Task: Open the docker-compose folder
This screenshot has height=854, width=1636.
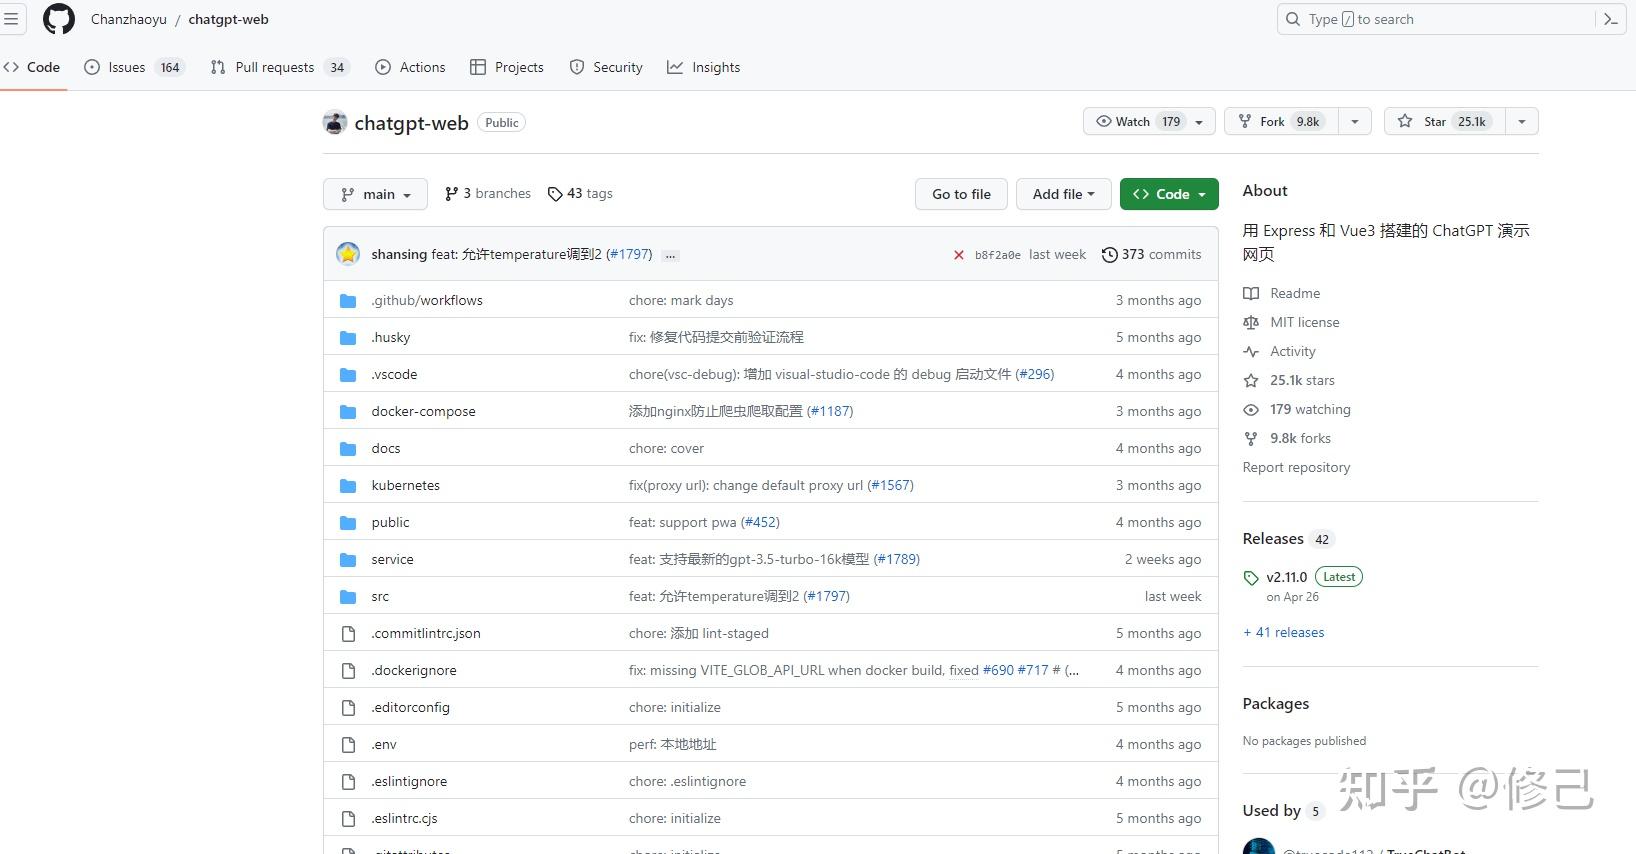Action: click(423, 411)
